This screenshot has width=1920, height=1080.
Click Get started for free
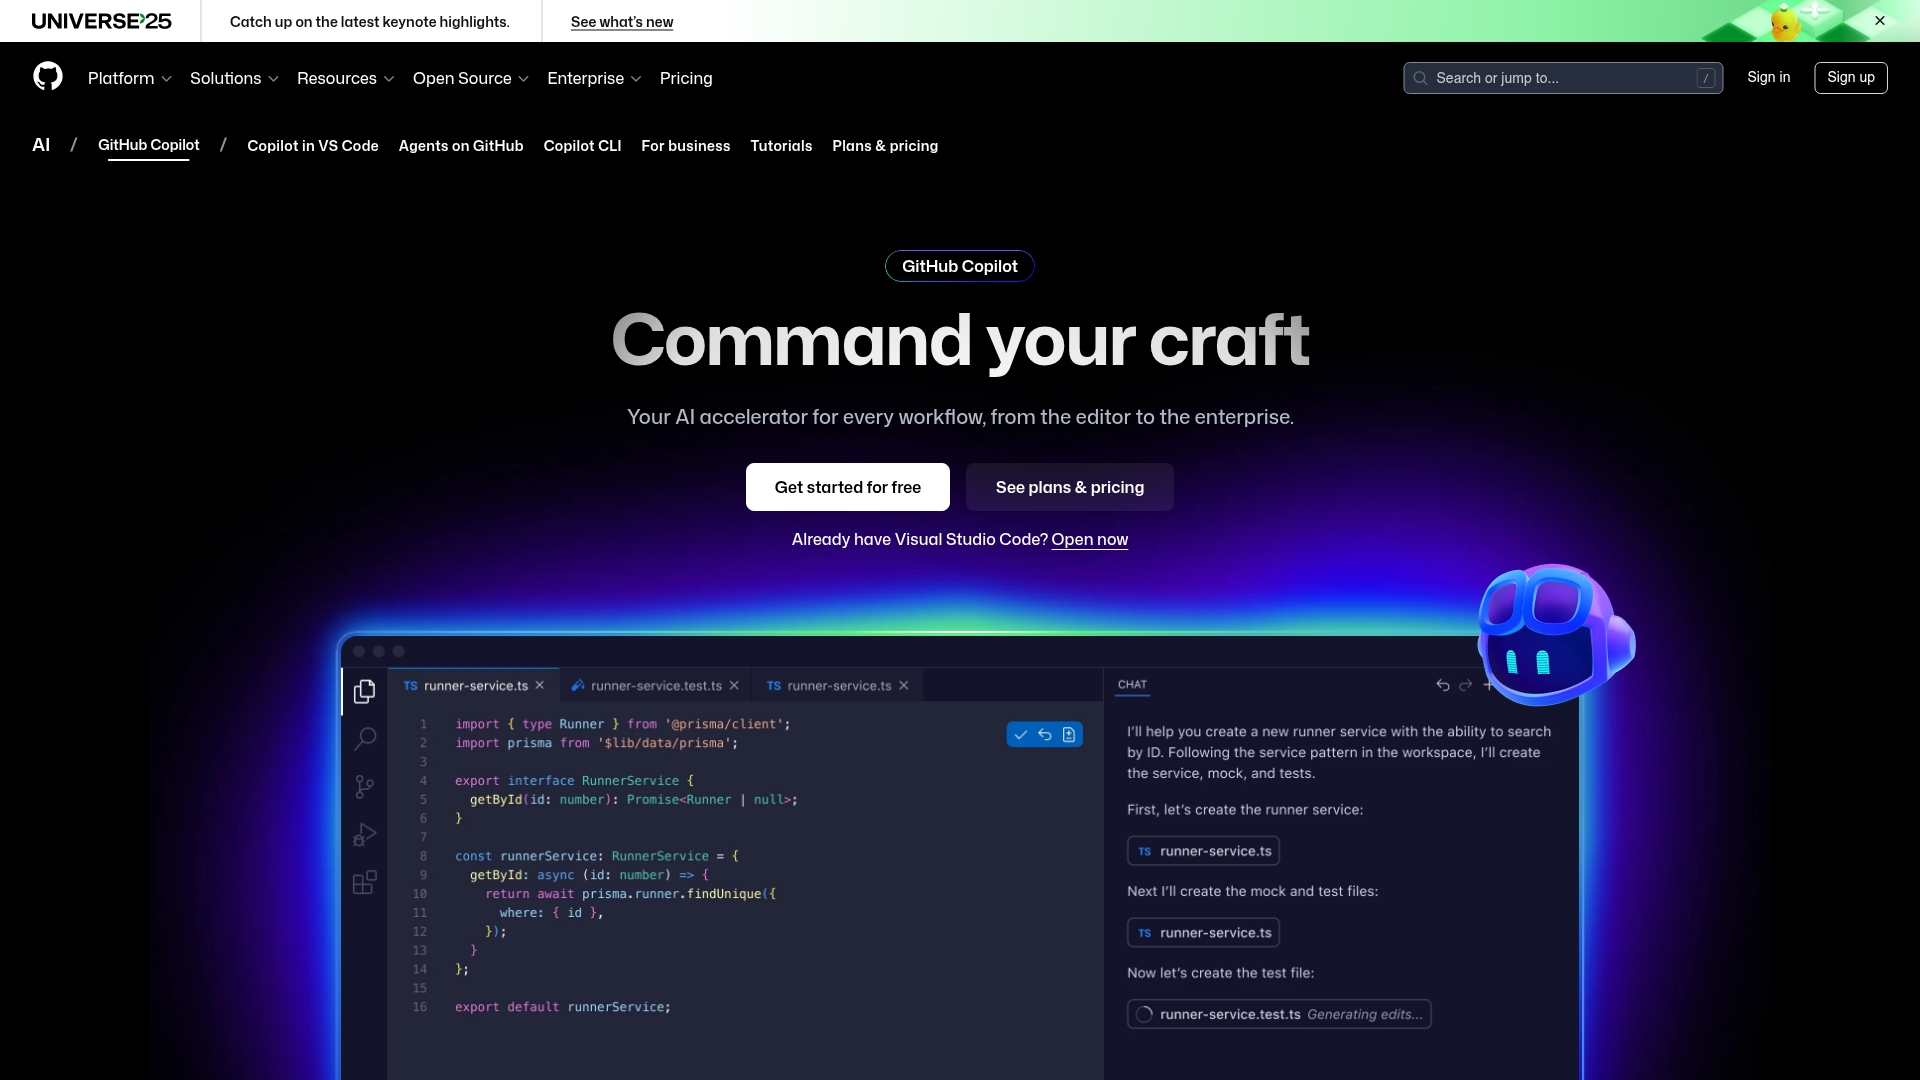(x=847, y=487)
